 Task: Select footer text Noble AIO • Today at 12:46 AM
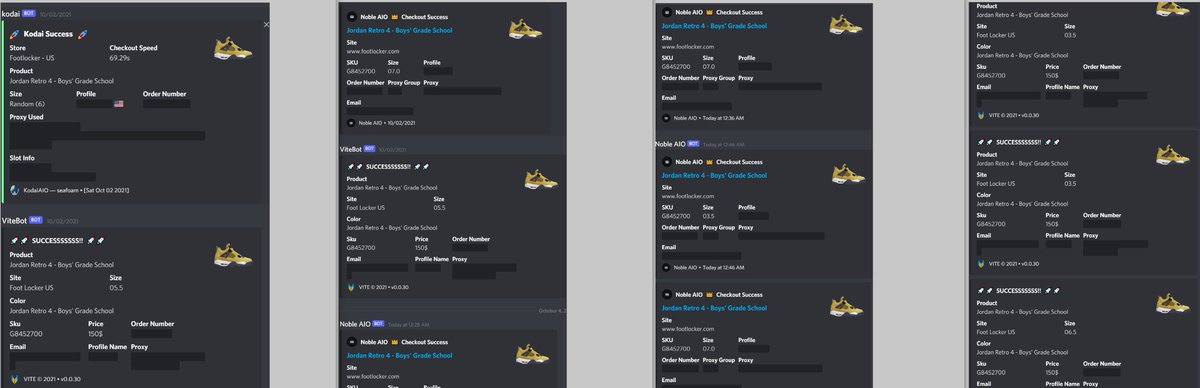point(710,267)
